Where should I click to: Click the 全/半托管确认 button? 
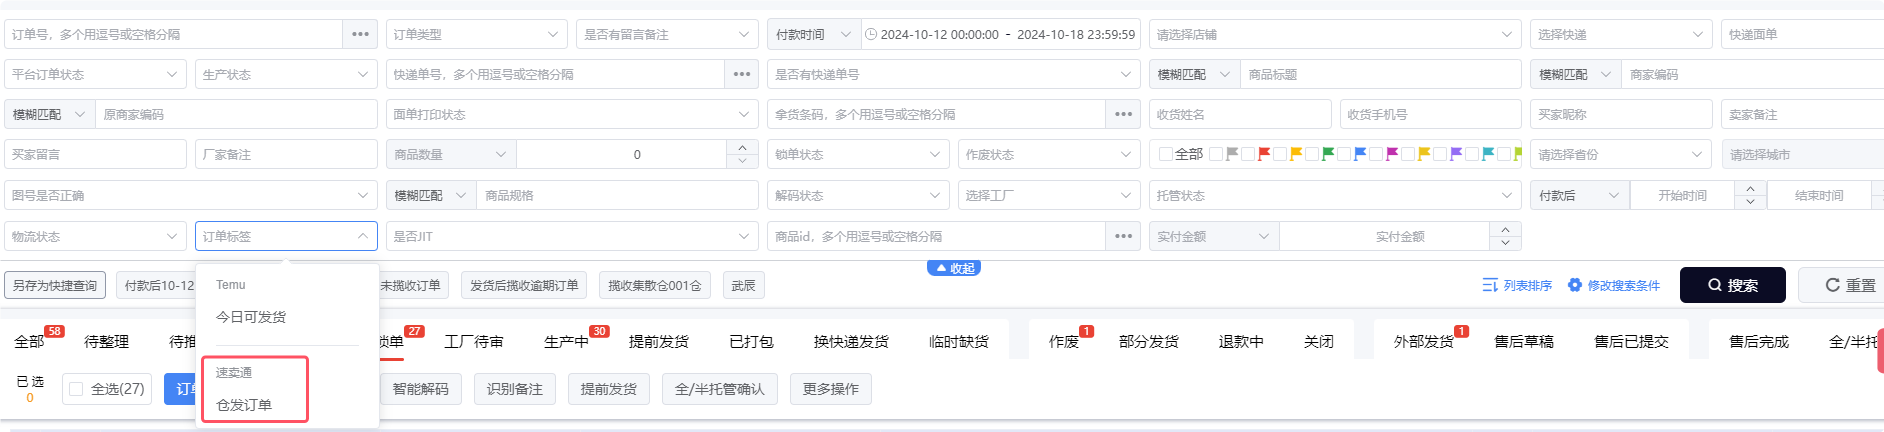[720, 389]
